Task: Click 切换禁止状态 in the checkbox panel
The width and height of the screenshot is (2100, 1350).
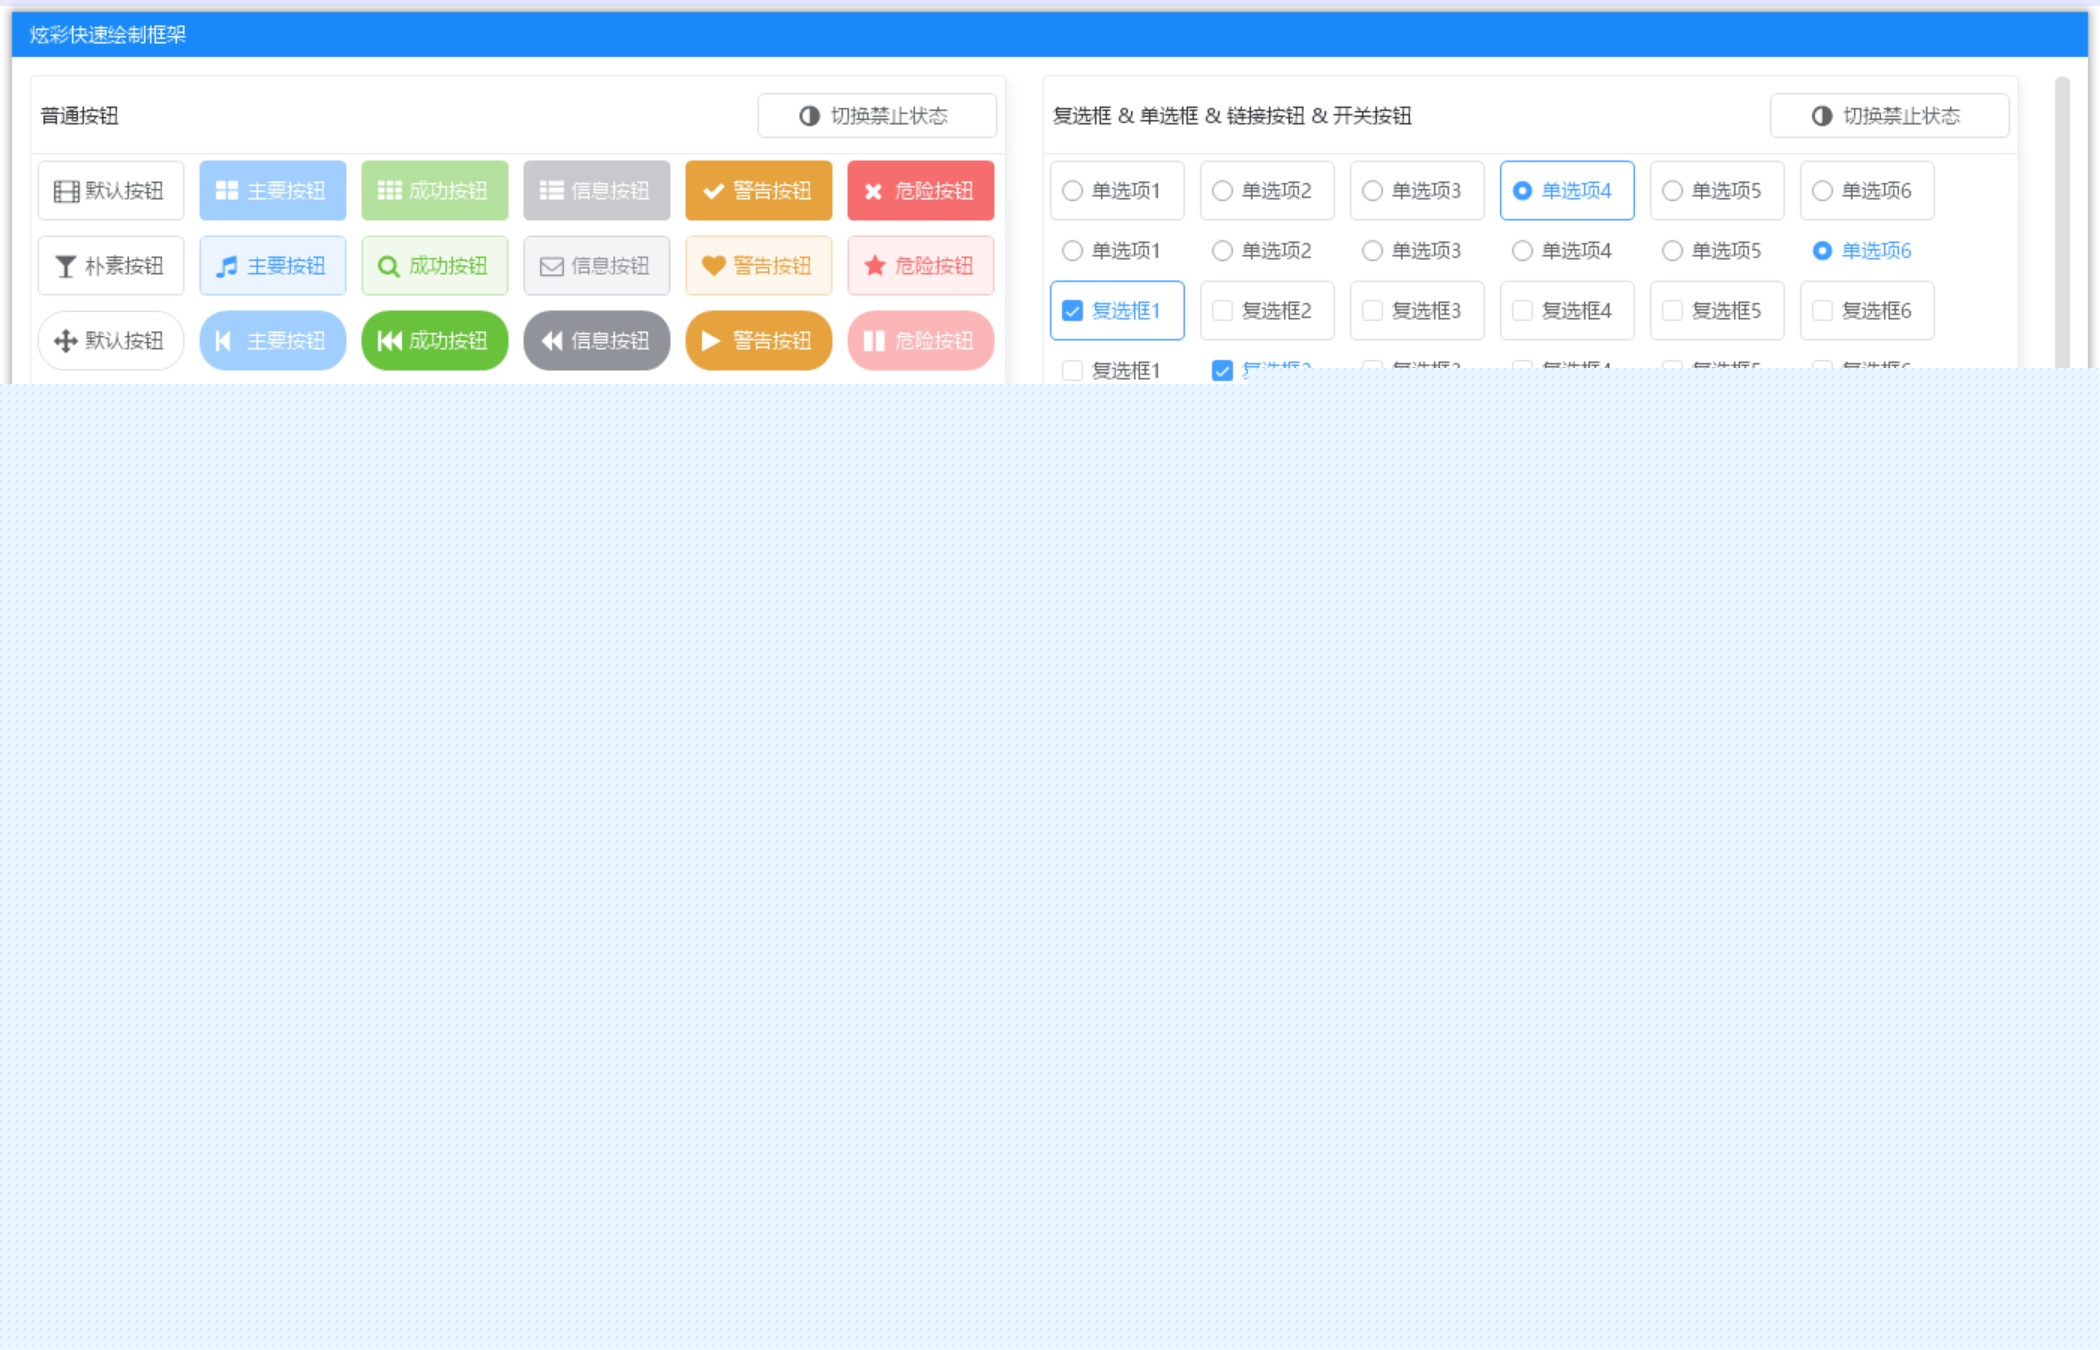Action: [1888, 116]
